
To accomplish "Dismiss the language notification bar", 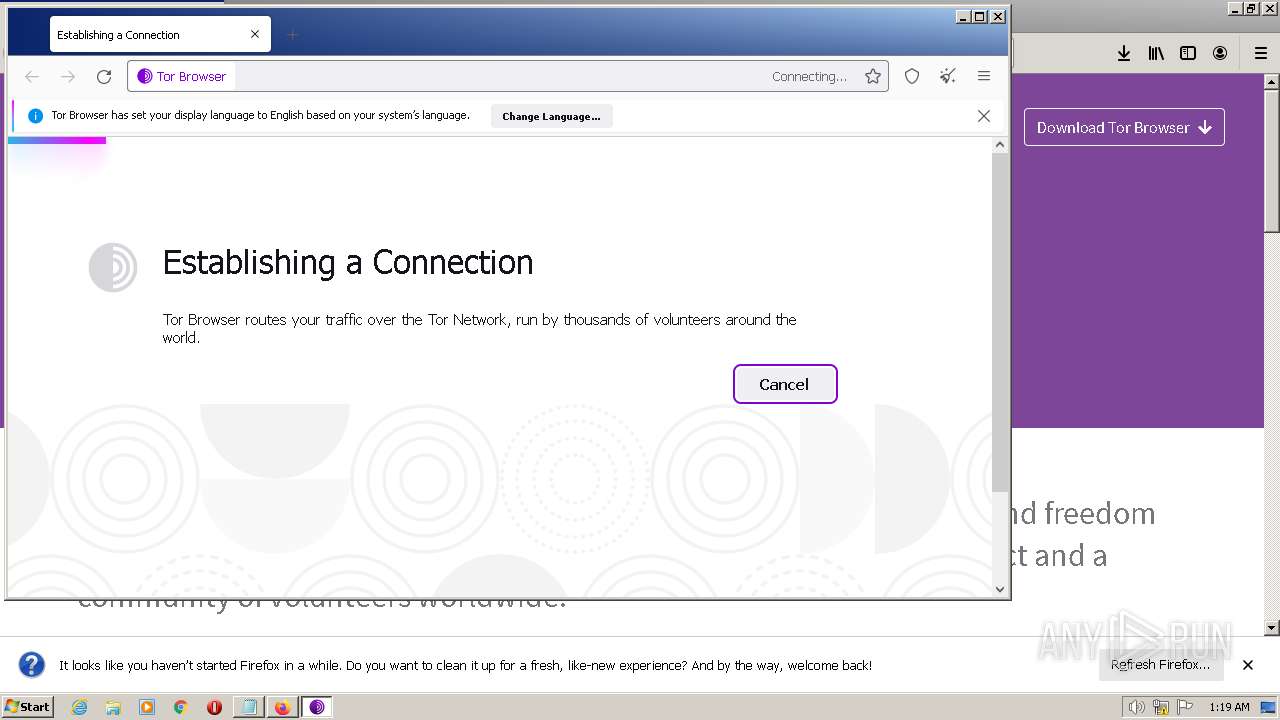I will [984, 116].
